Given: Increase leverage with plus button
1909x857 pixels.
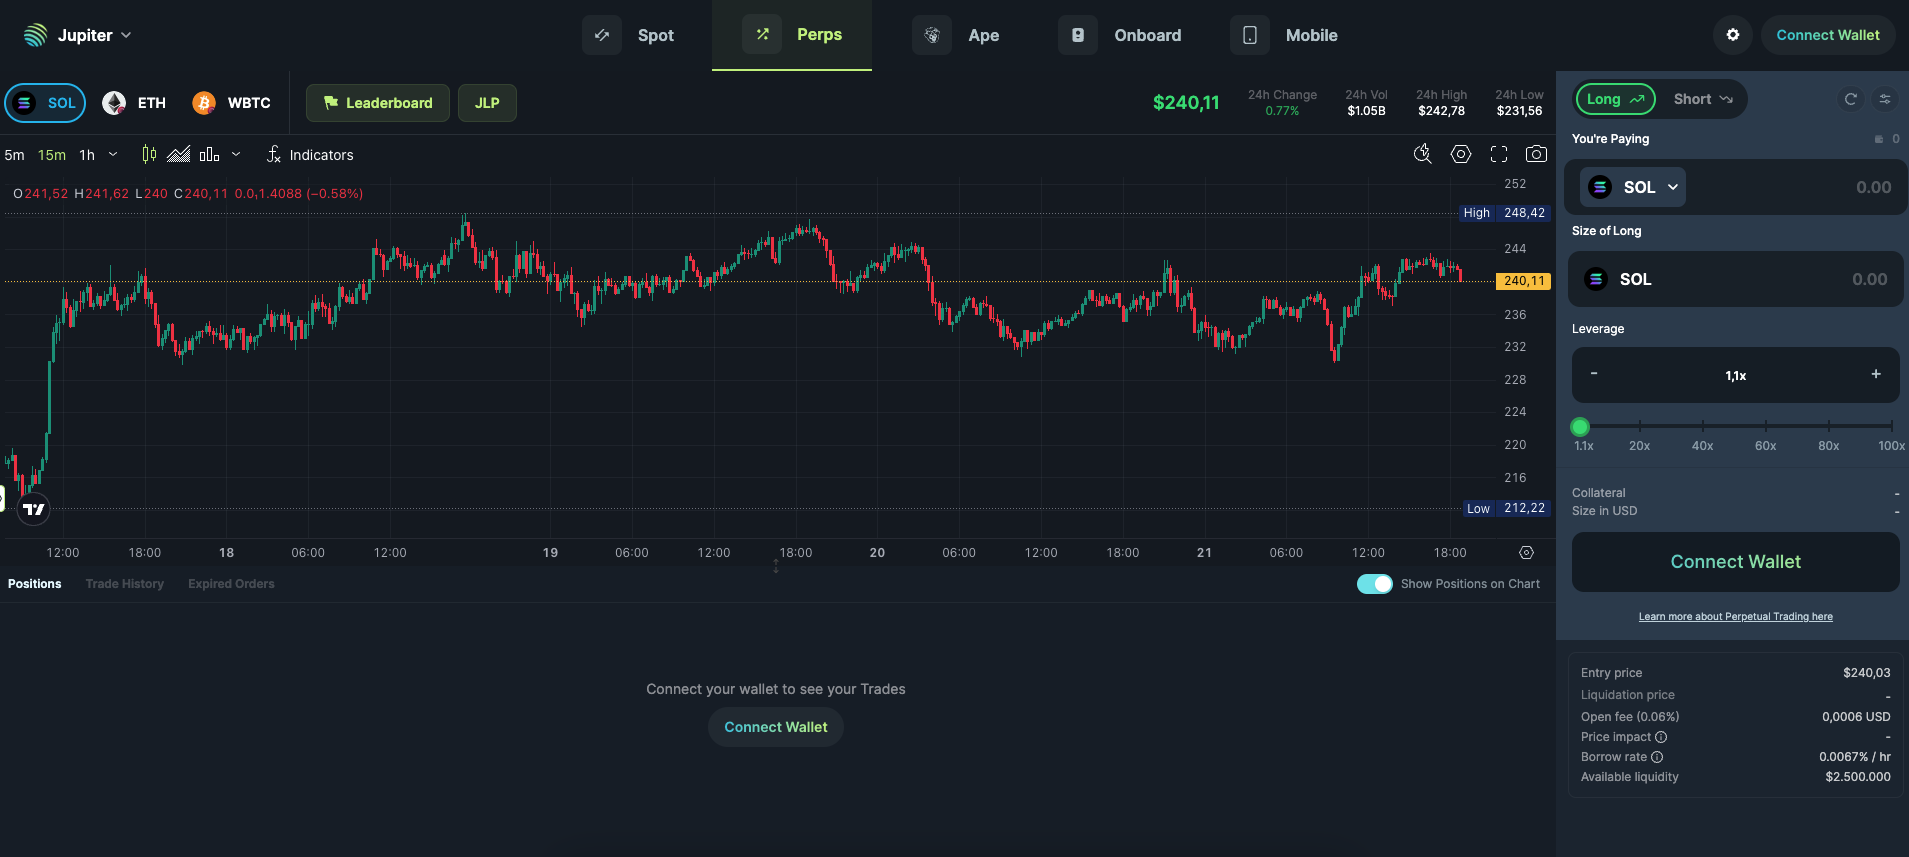Looking at the screenshot, I should tap(1876, 374).
